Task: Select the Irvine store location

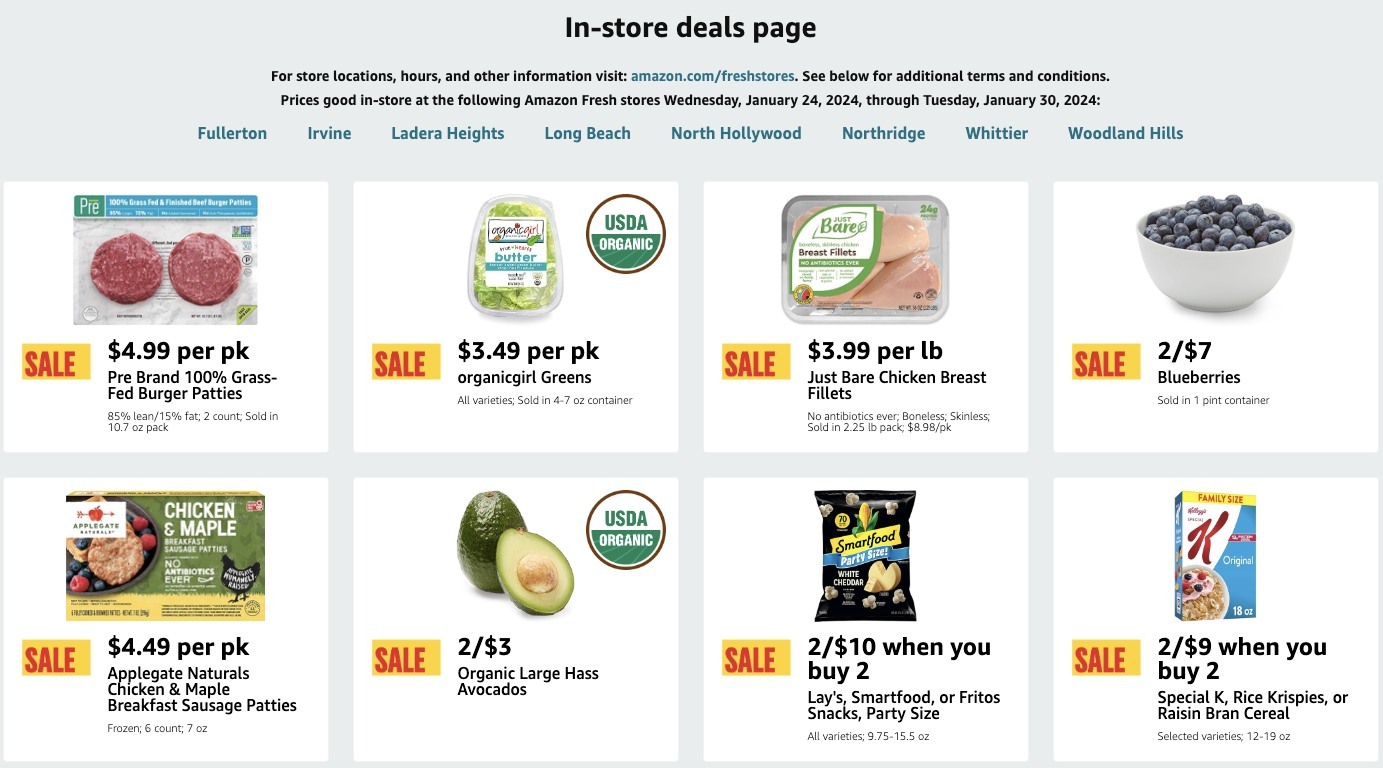Action: 329,132
